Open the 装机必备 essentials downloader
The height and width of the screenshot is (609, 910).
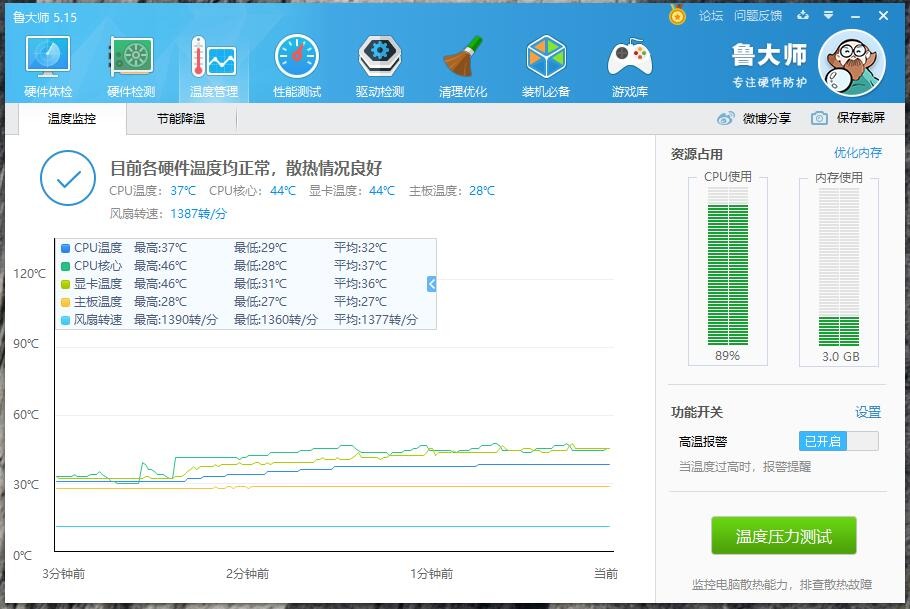546,65
